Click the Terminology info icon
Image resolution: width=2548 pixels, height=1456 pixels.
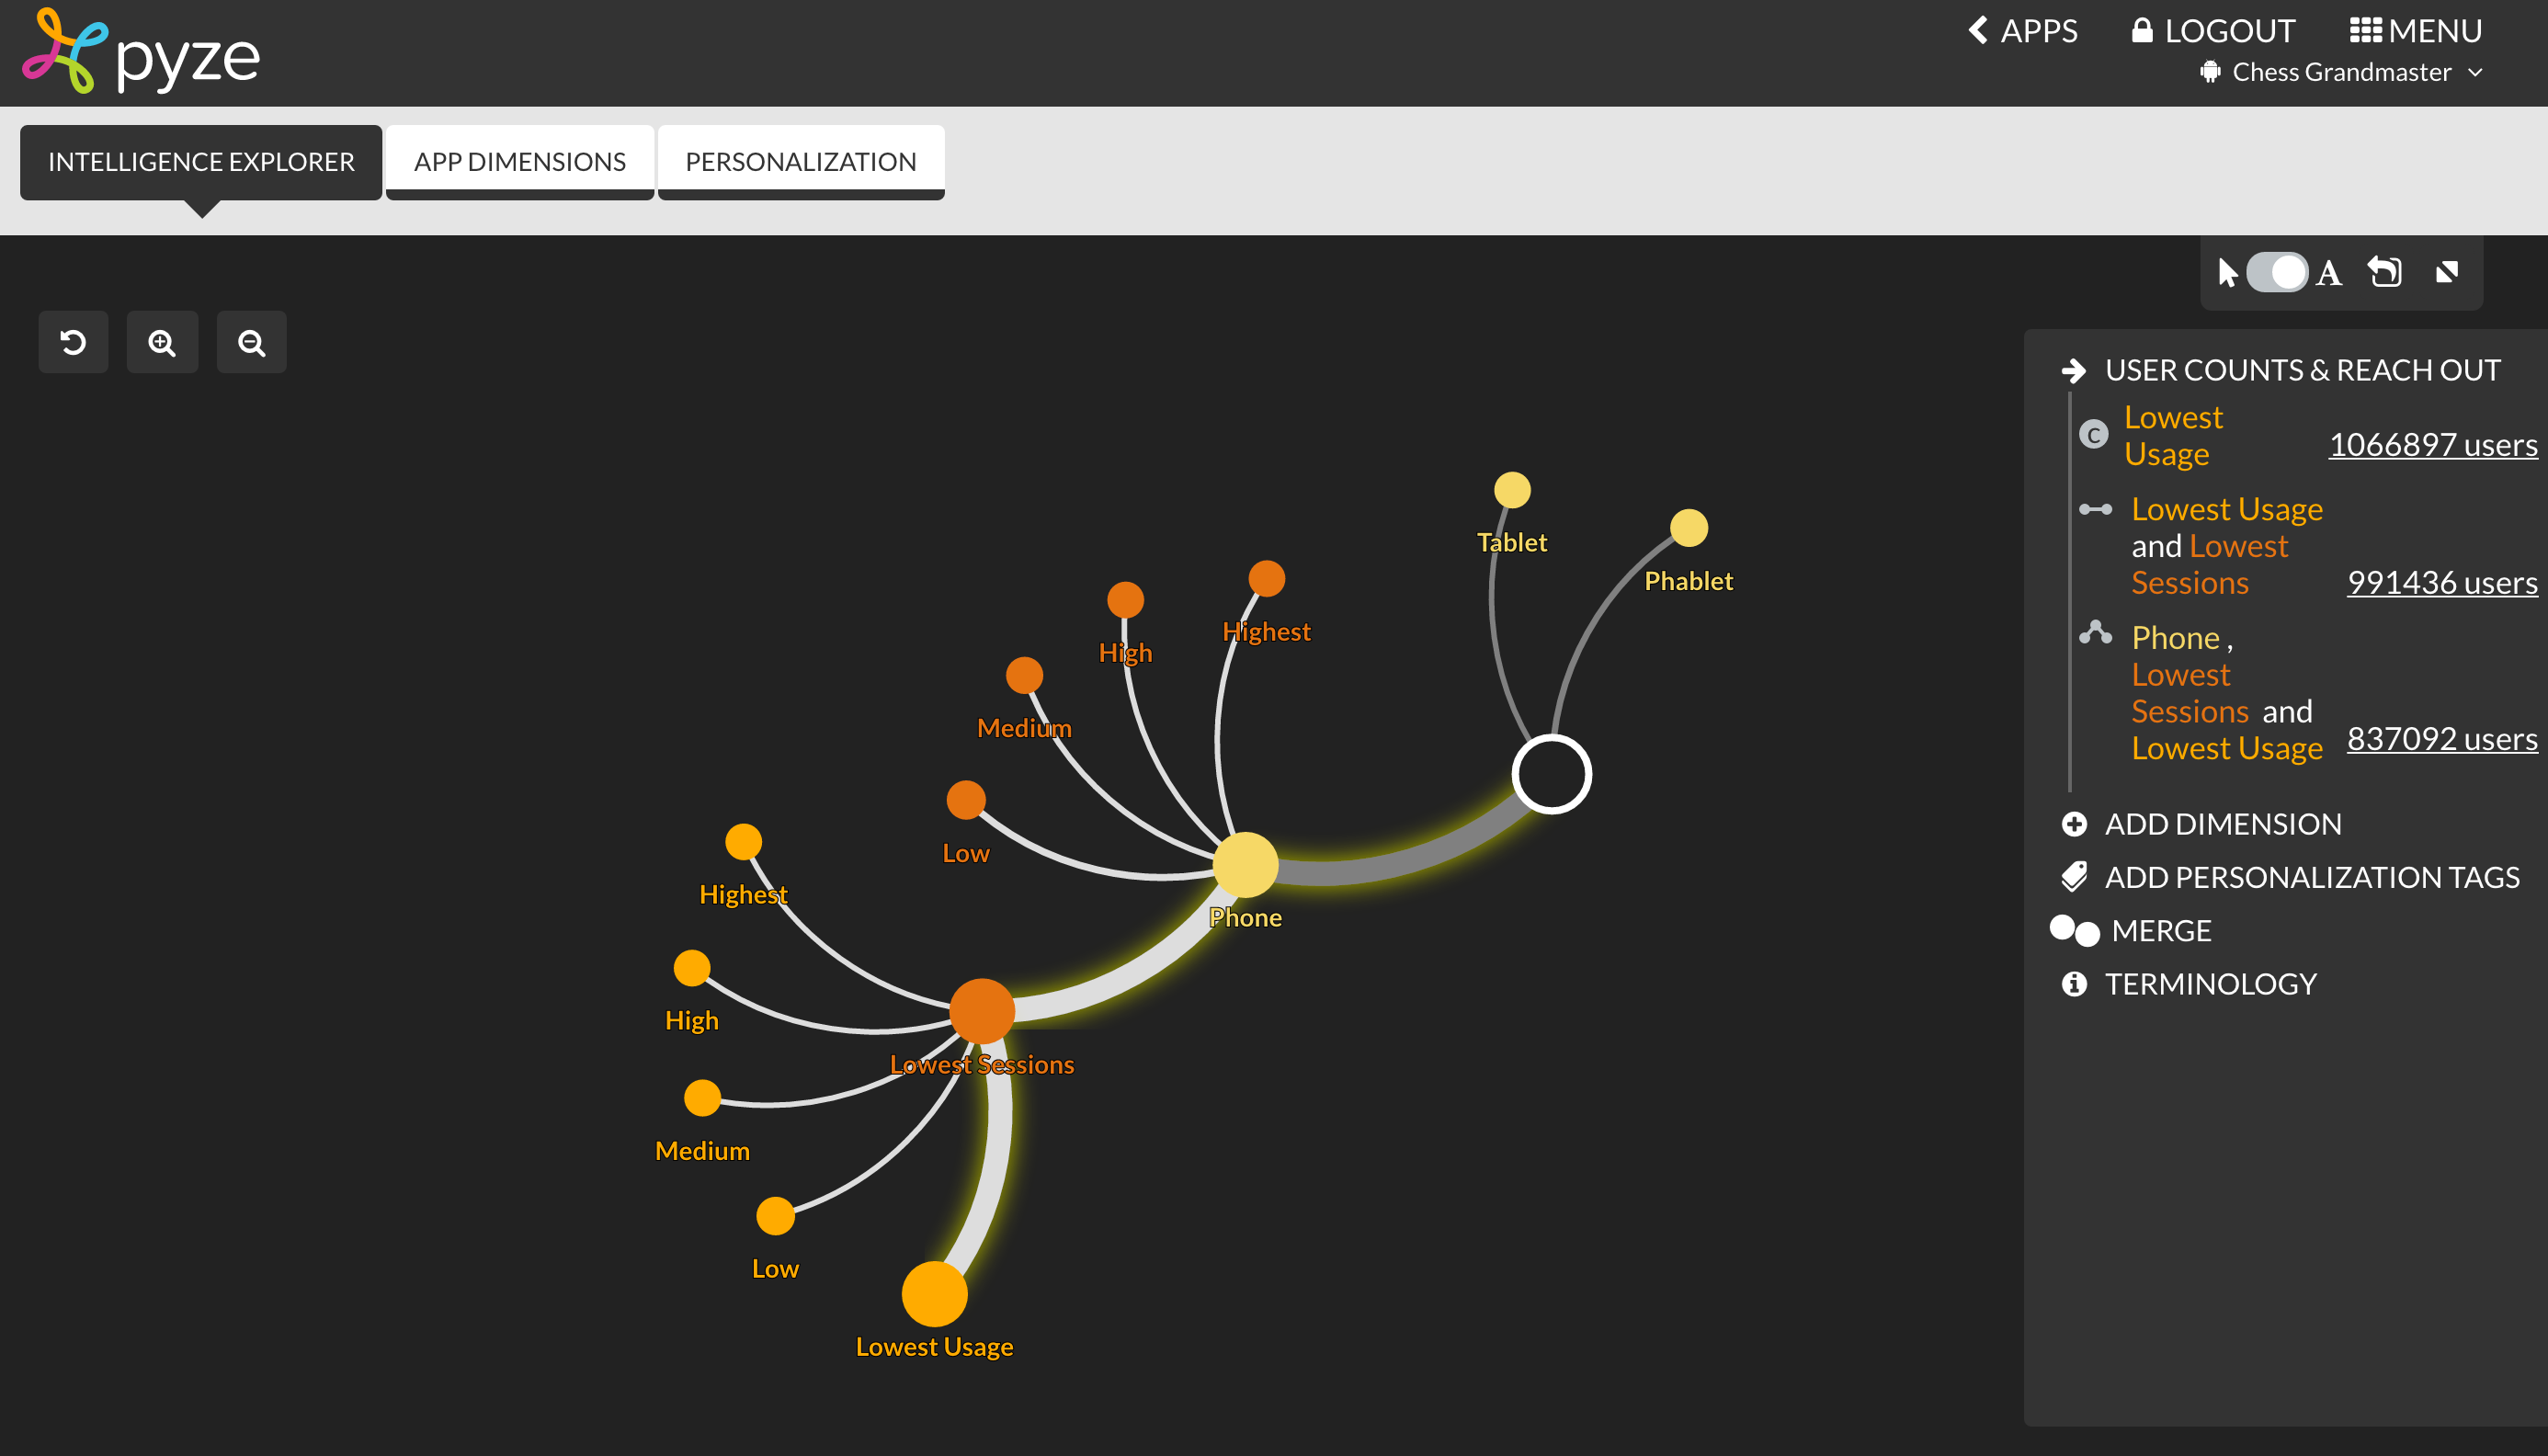coord(2074,984)
